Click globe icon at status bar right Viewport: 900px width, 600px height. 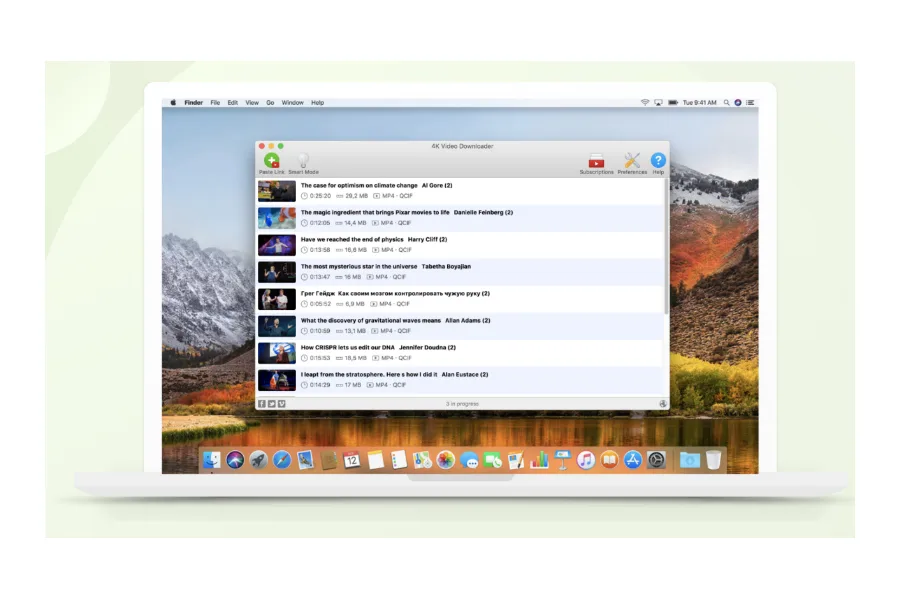(x=663, y=404)
